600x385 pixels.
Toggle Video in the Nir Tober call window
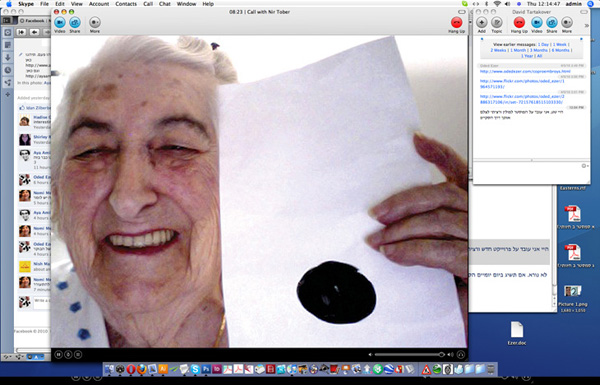(60, 23)
